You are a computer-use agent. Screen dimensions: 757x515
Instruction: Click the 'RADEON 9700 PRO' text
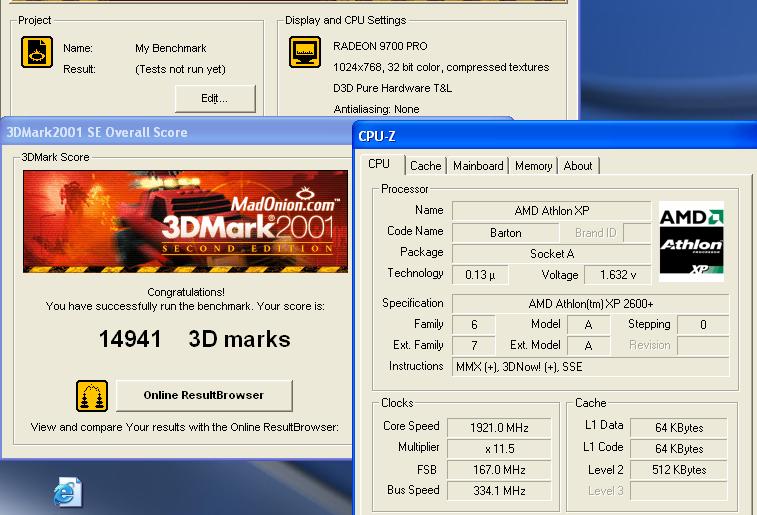coord(380,46)
